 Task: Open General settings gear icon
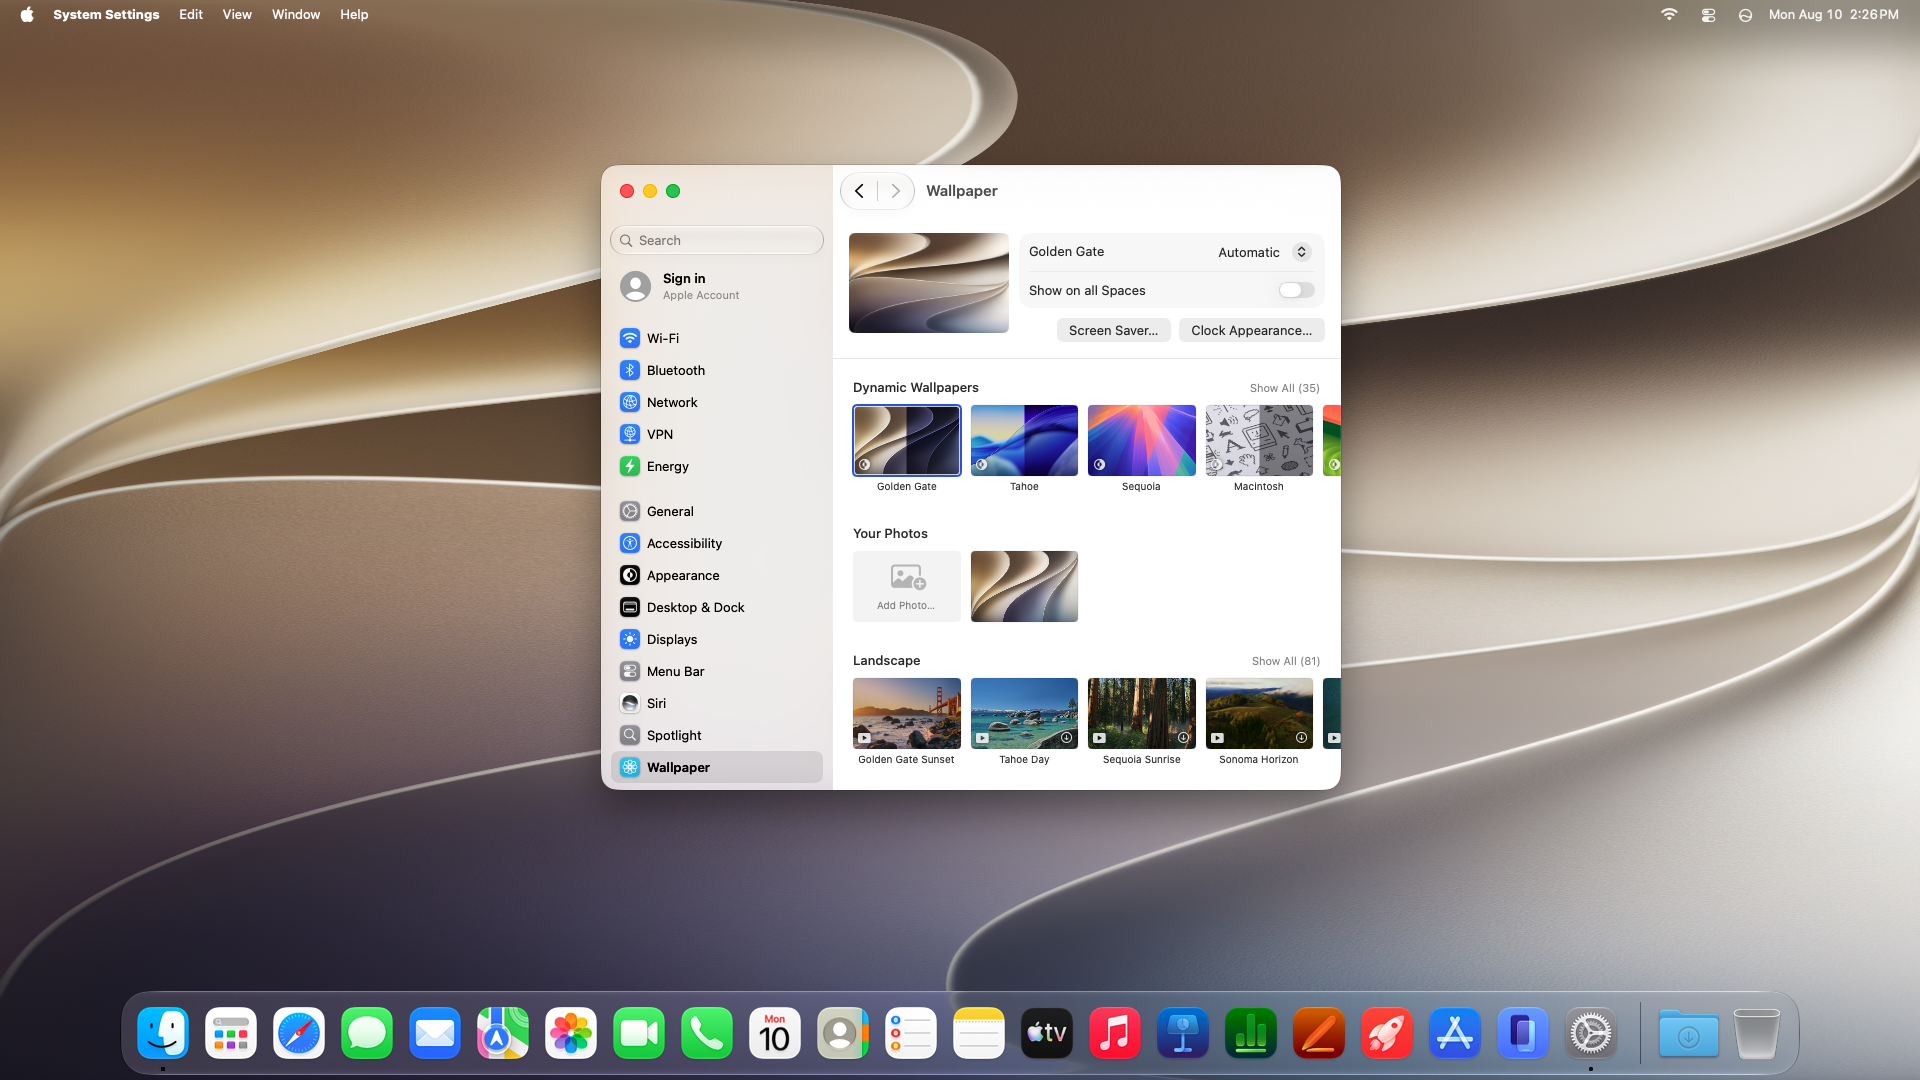coord(630,511)
